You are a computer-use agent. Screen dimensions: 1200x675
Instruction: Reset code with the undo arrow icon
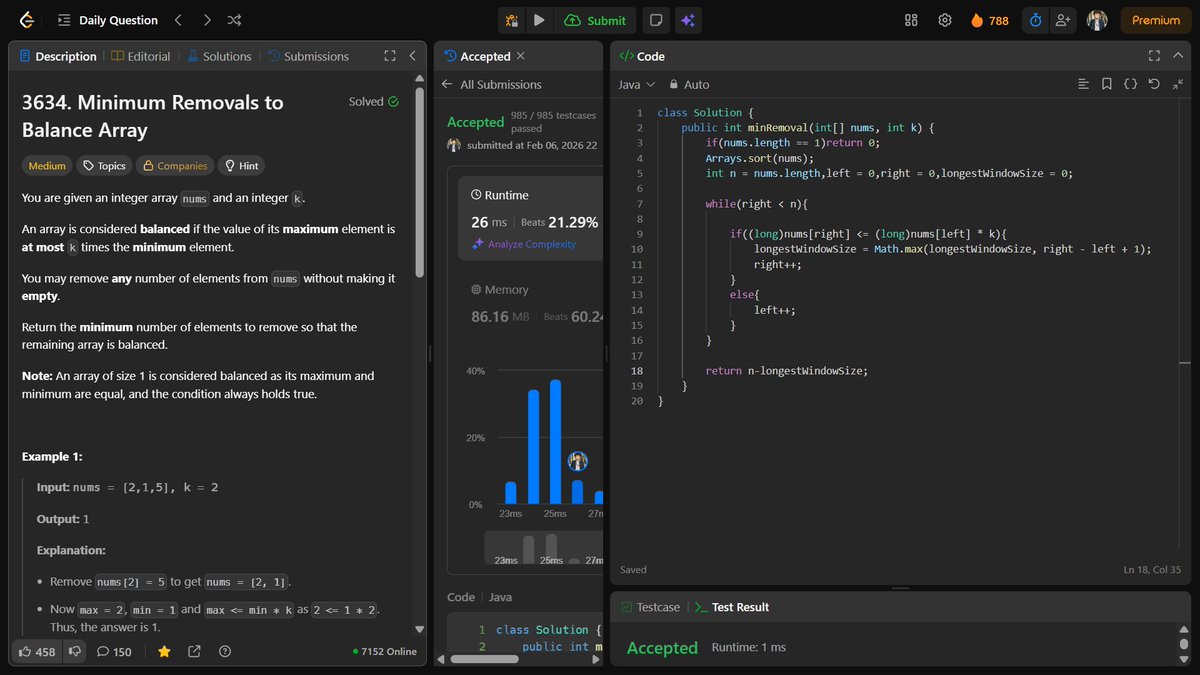(x=1155, y=85)
